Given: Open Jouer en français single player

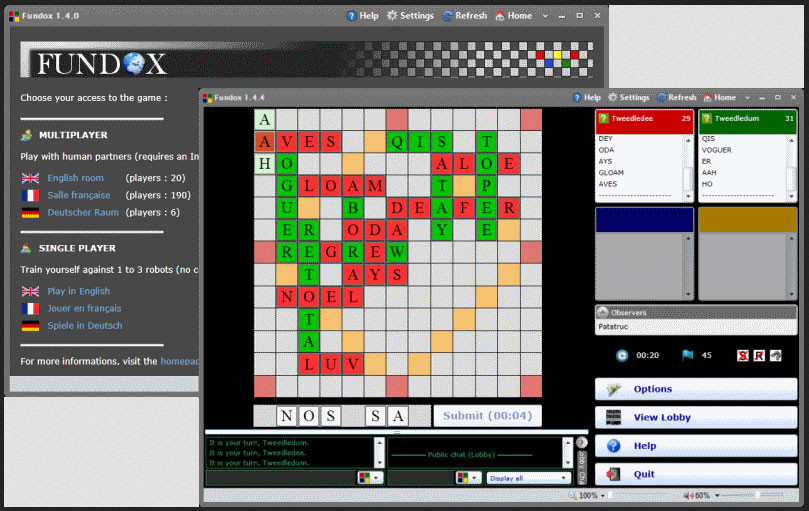Looking at the screenshot, I should [x=84, y=308].
